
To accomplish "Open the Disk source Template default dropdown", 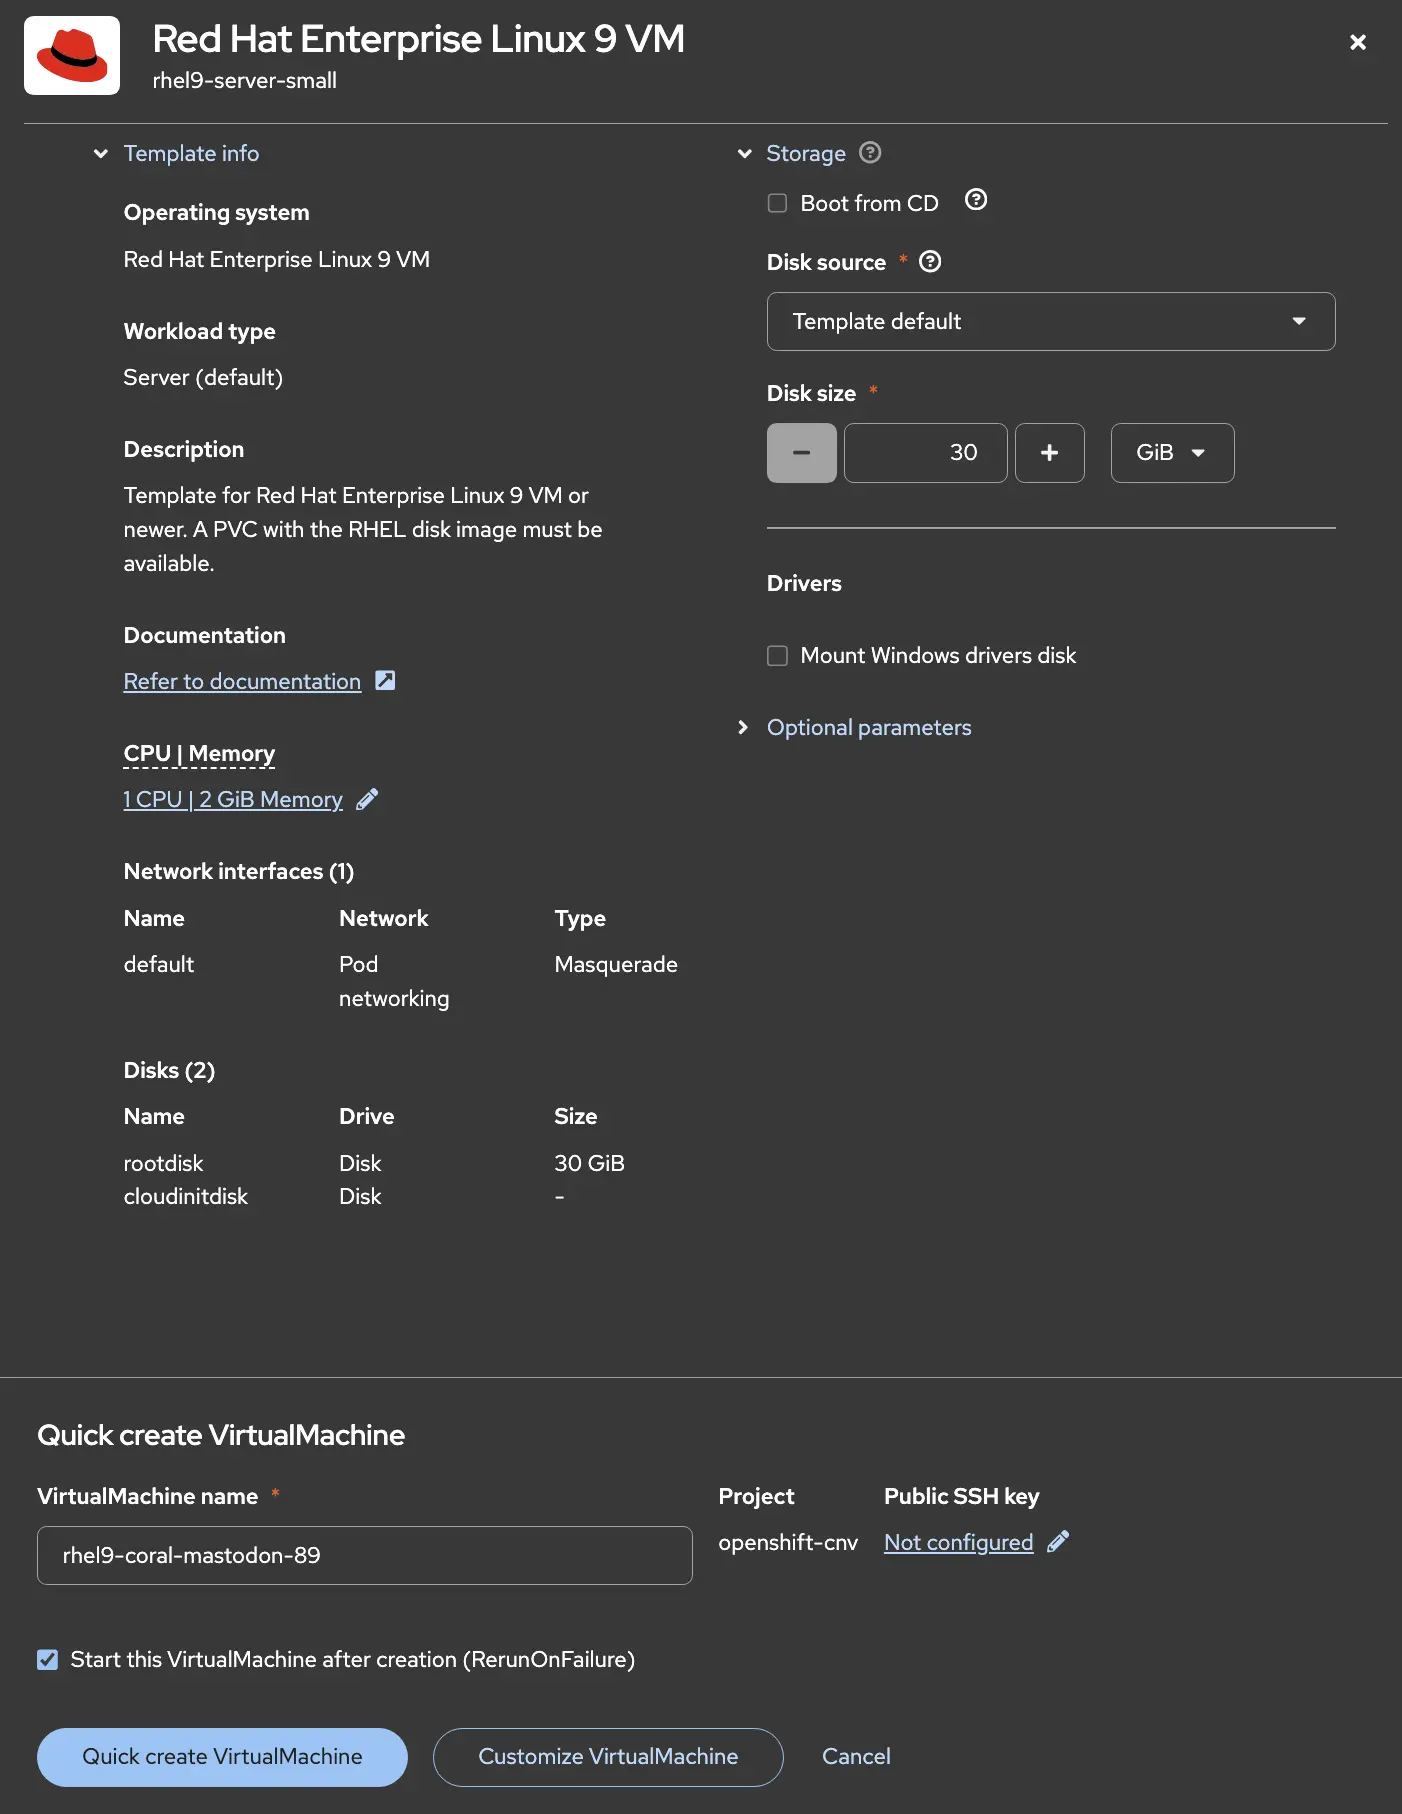I will click(1051, 321).
